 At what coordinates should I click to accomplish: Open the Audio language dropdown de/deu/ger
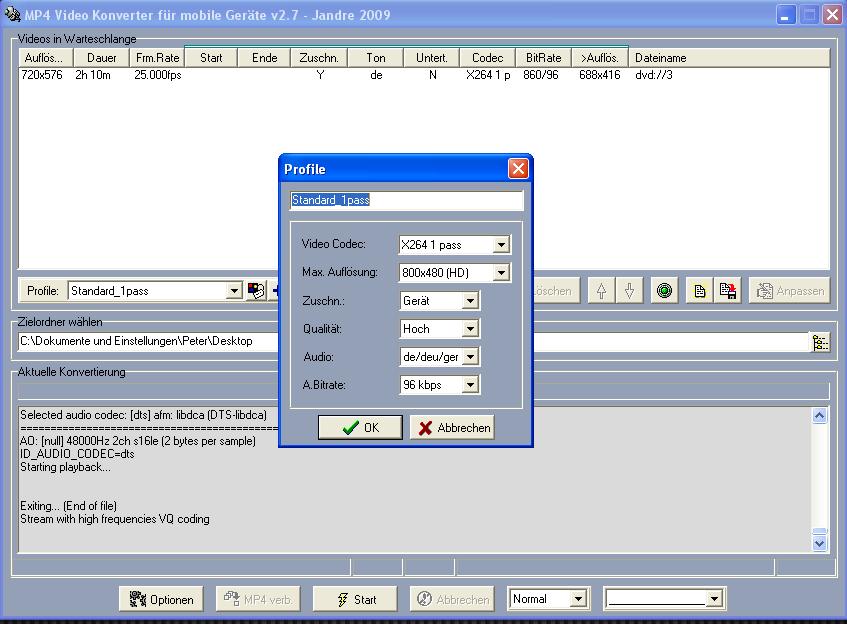470,357
